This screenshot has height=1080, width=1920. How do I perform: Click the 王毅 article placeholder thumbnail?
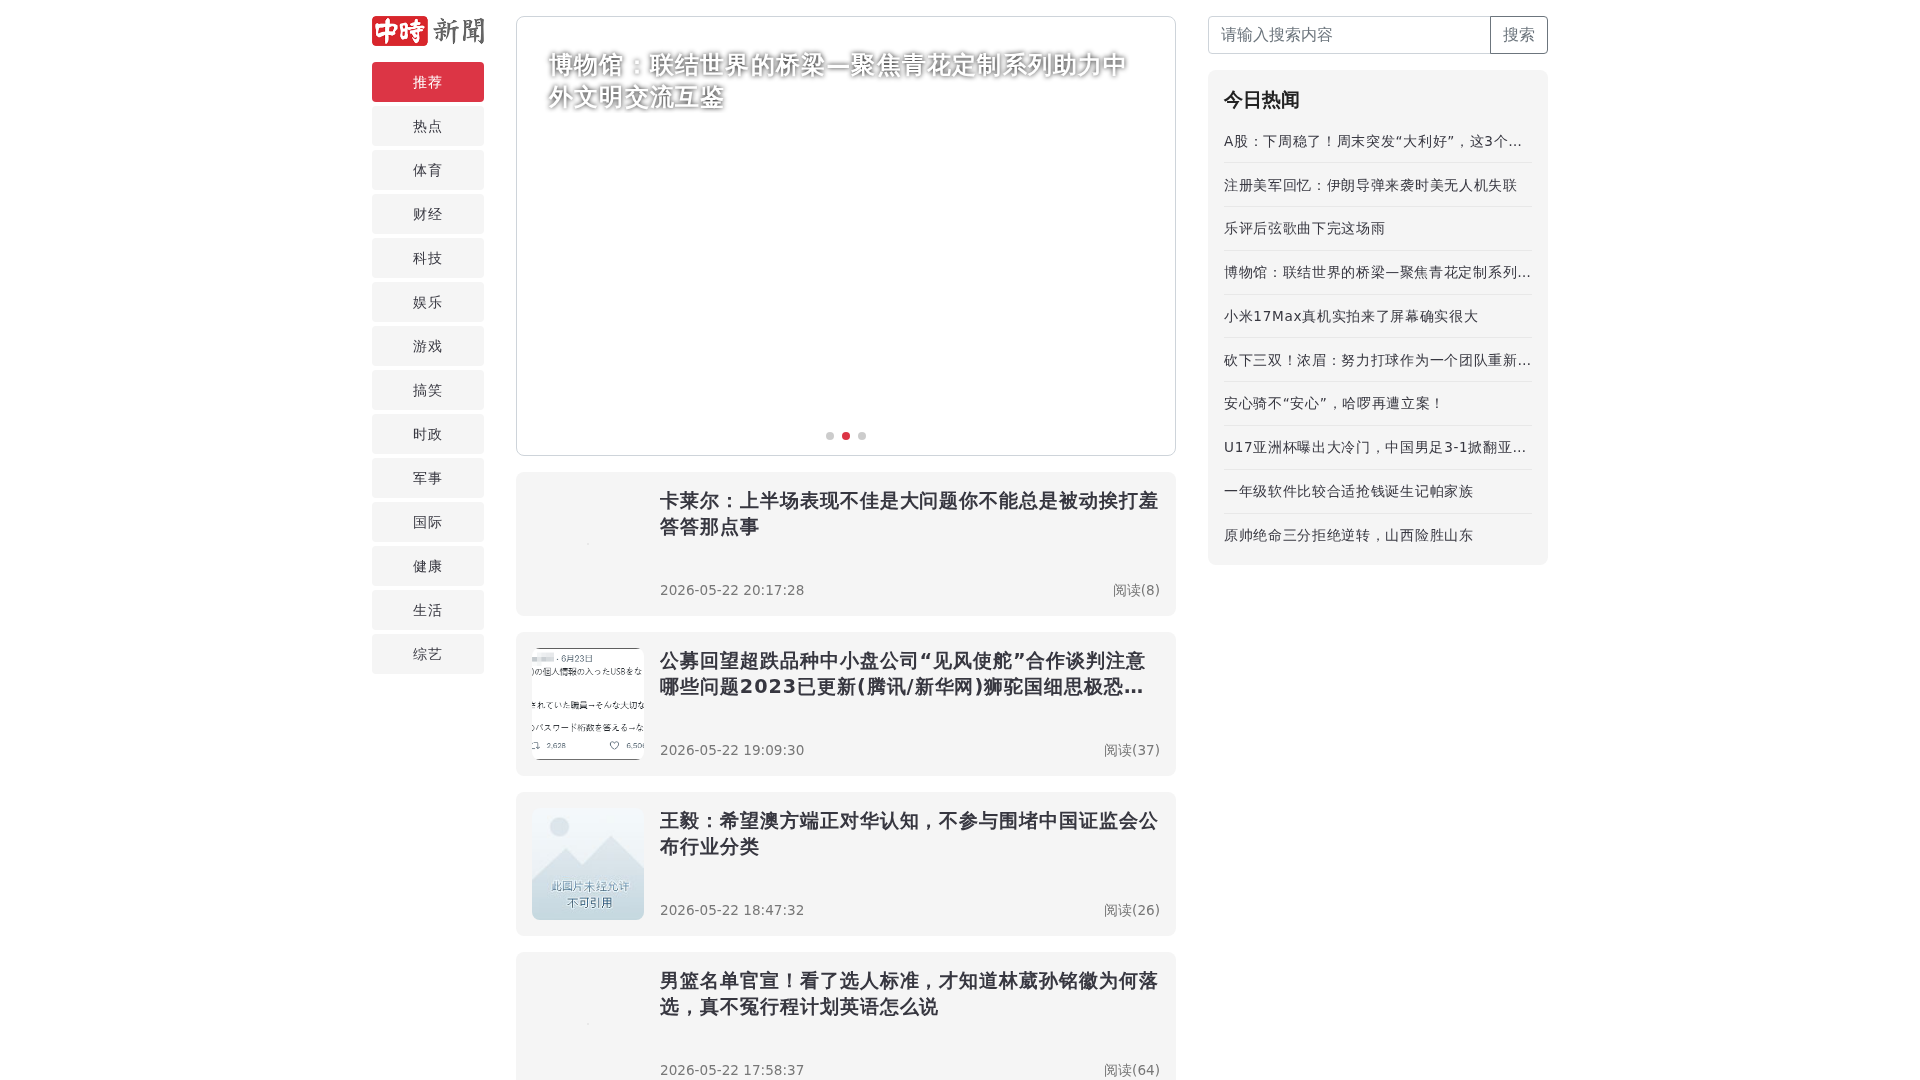point(588,864)
